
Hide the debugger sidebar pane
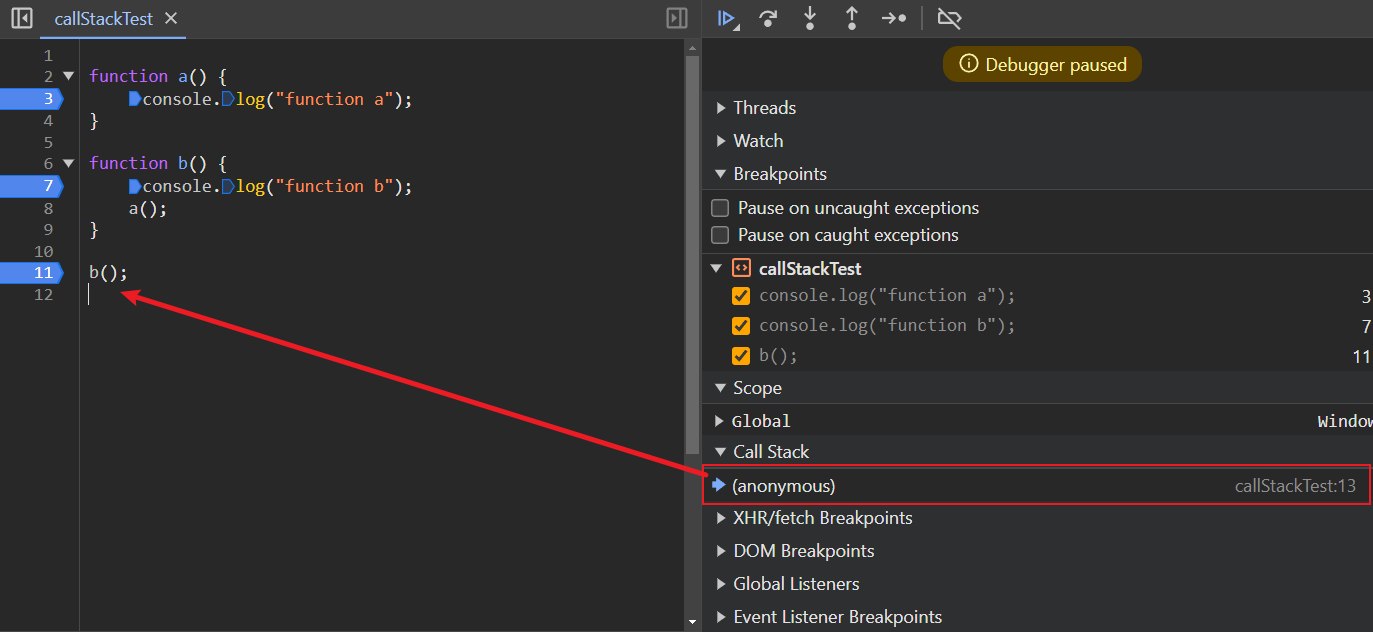[677, 18]
